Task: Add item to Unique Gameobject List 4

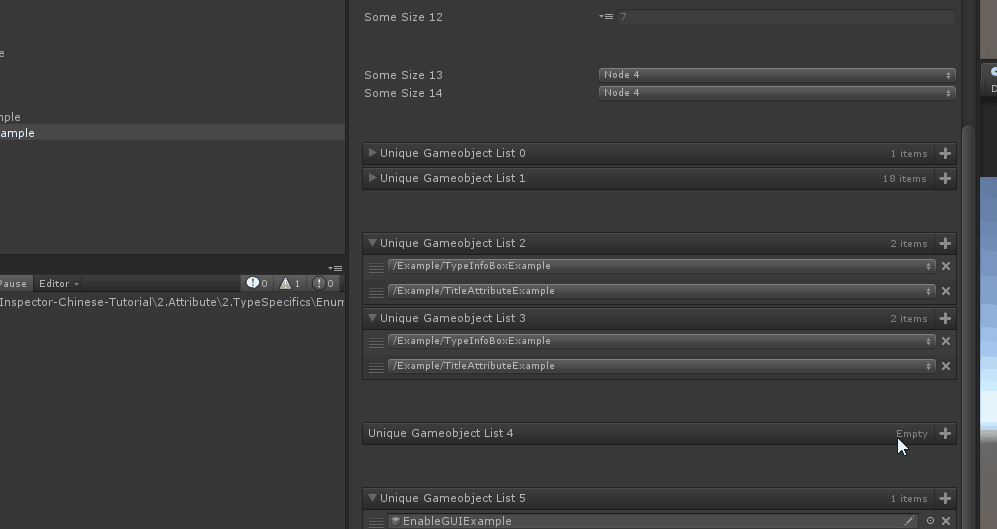Action: tap(945, 433)
